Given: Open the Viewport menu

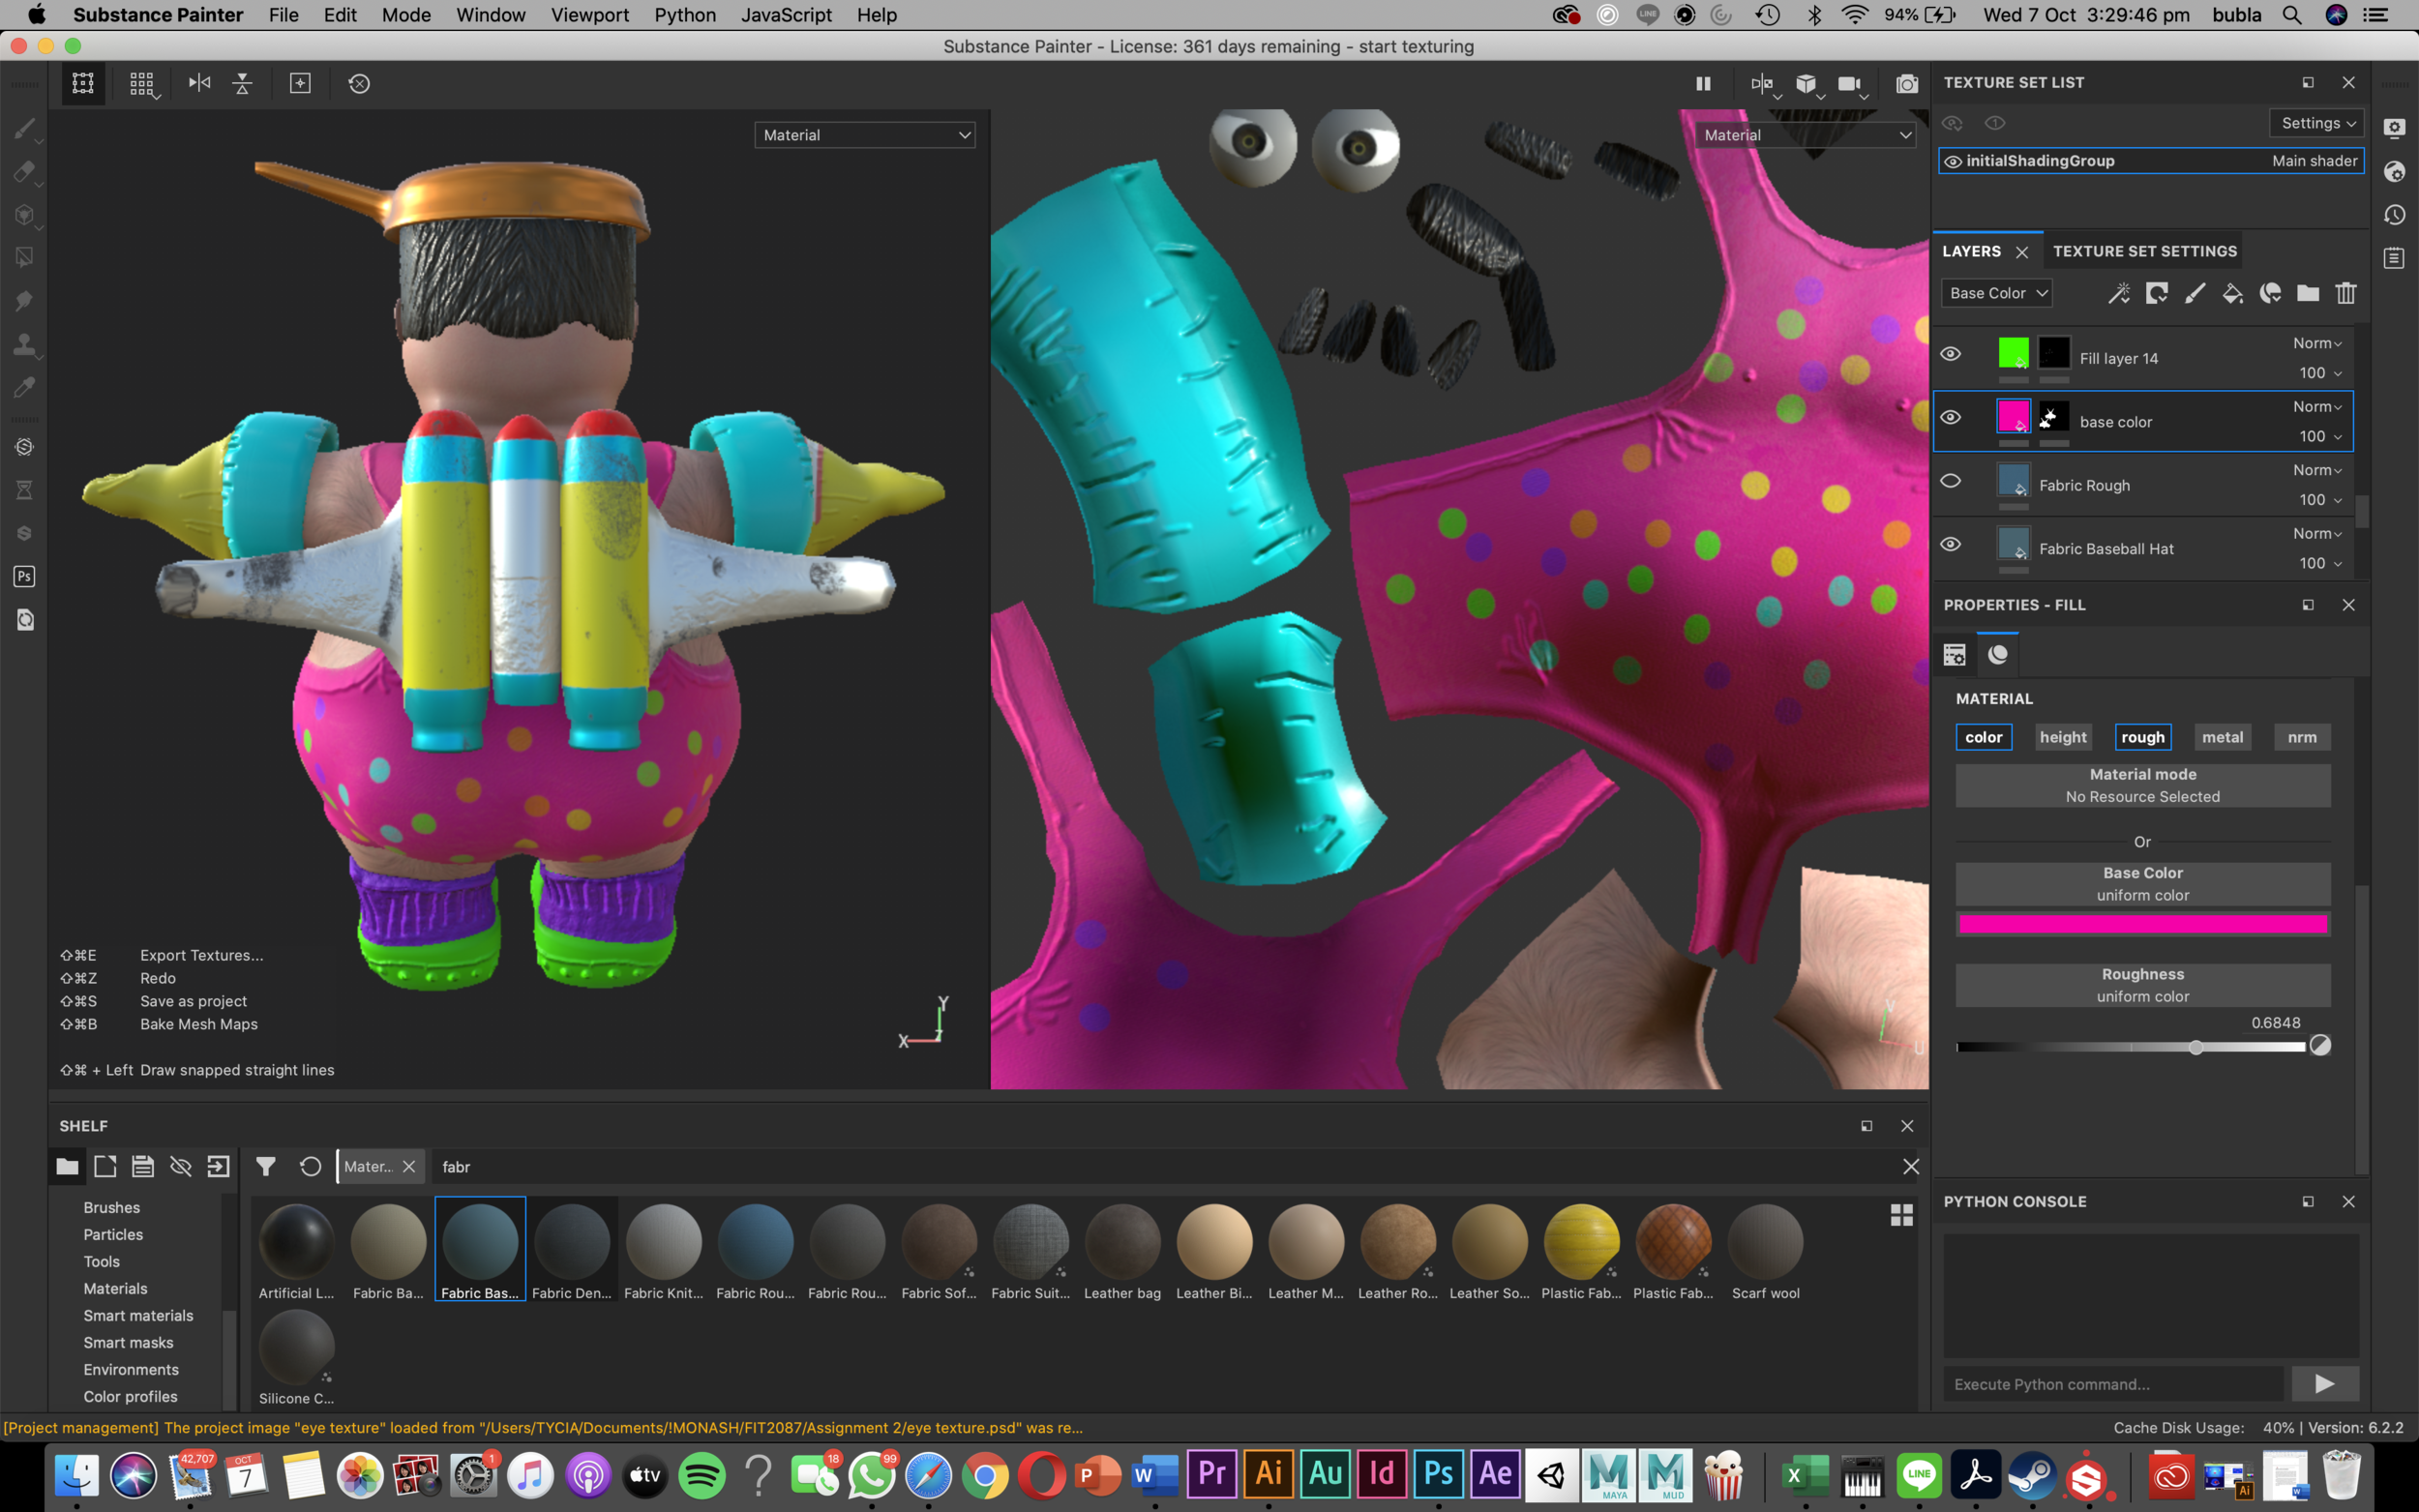Looking at the screenshot, I should click(589, 15).
